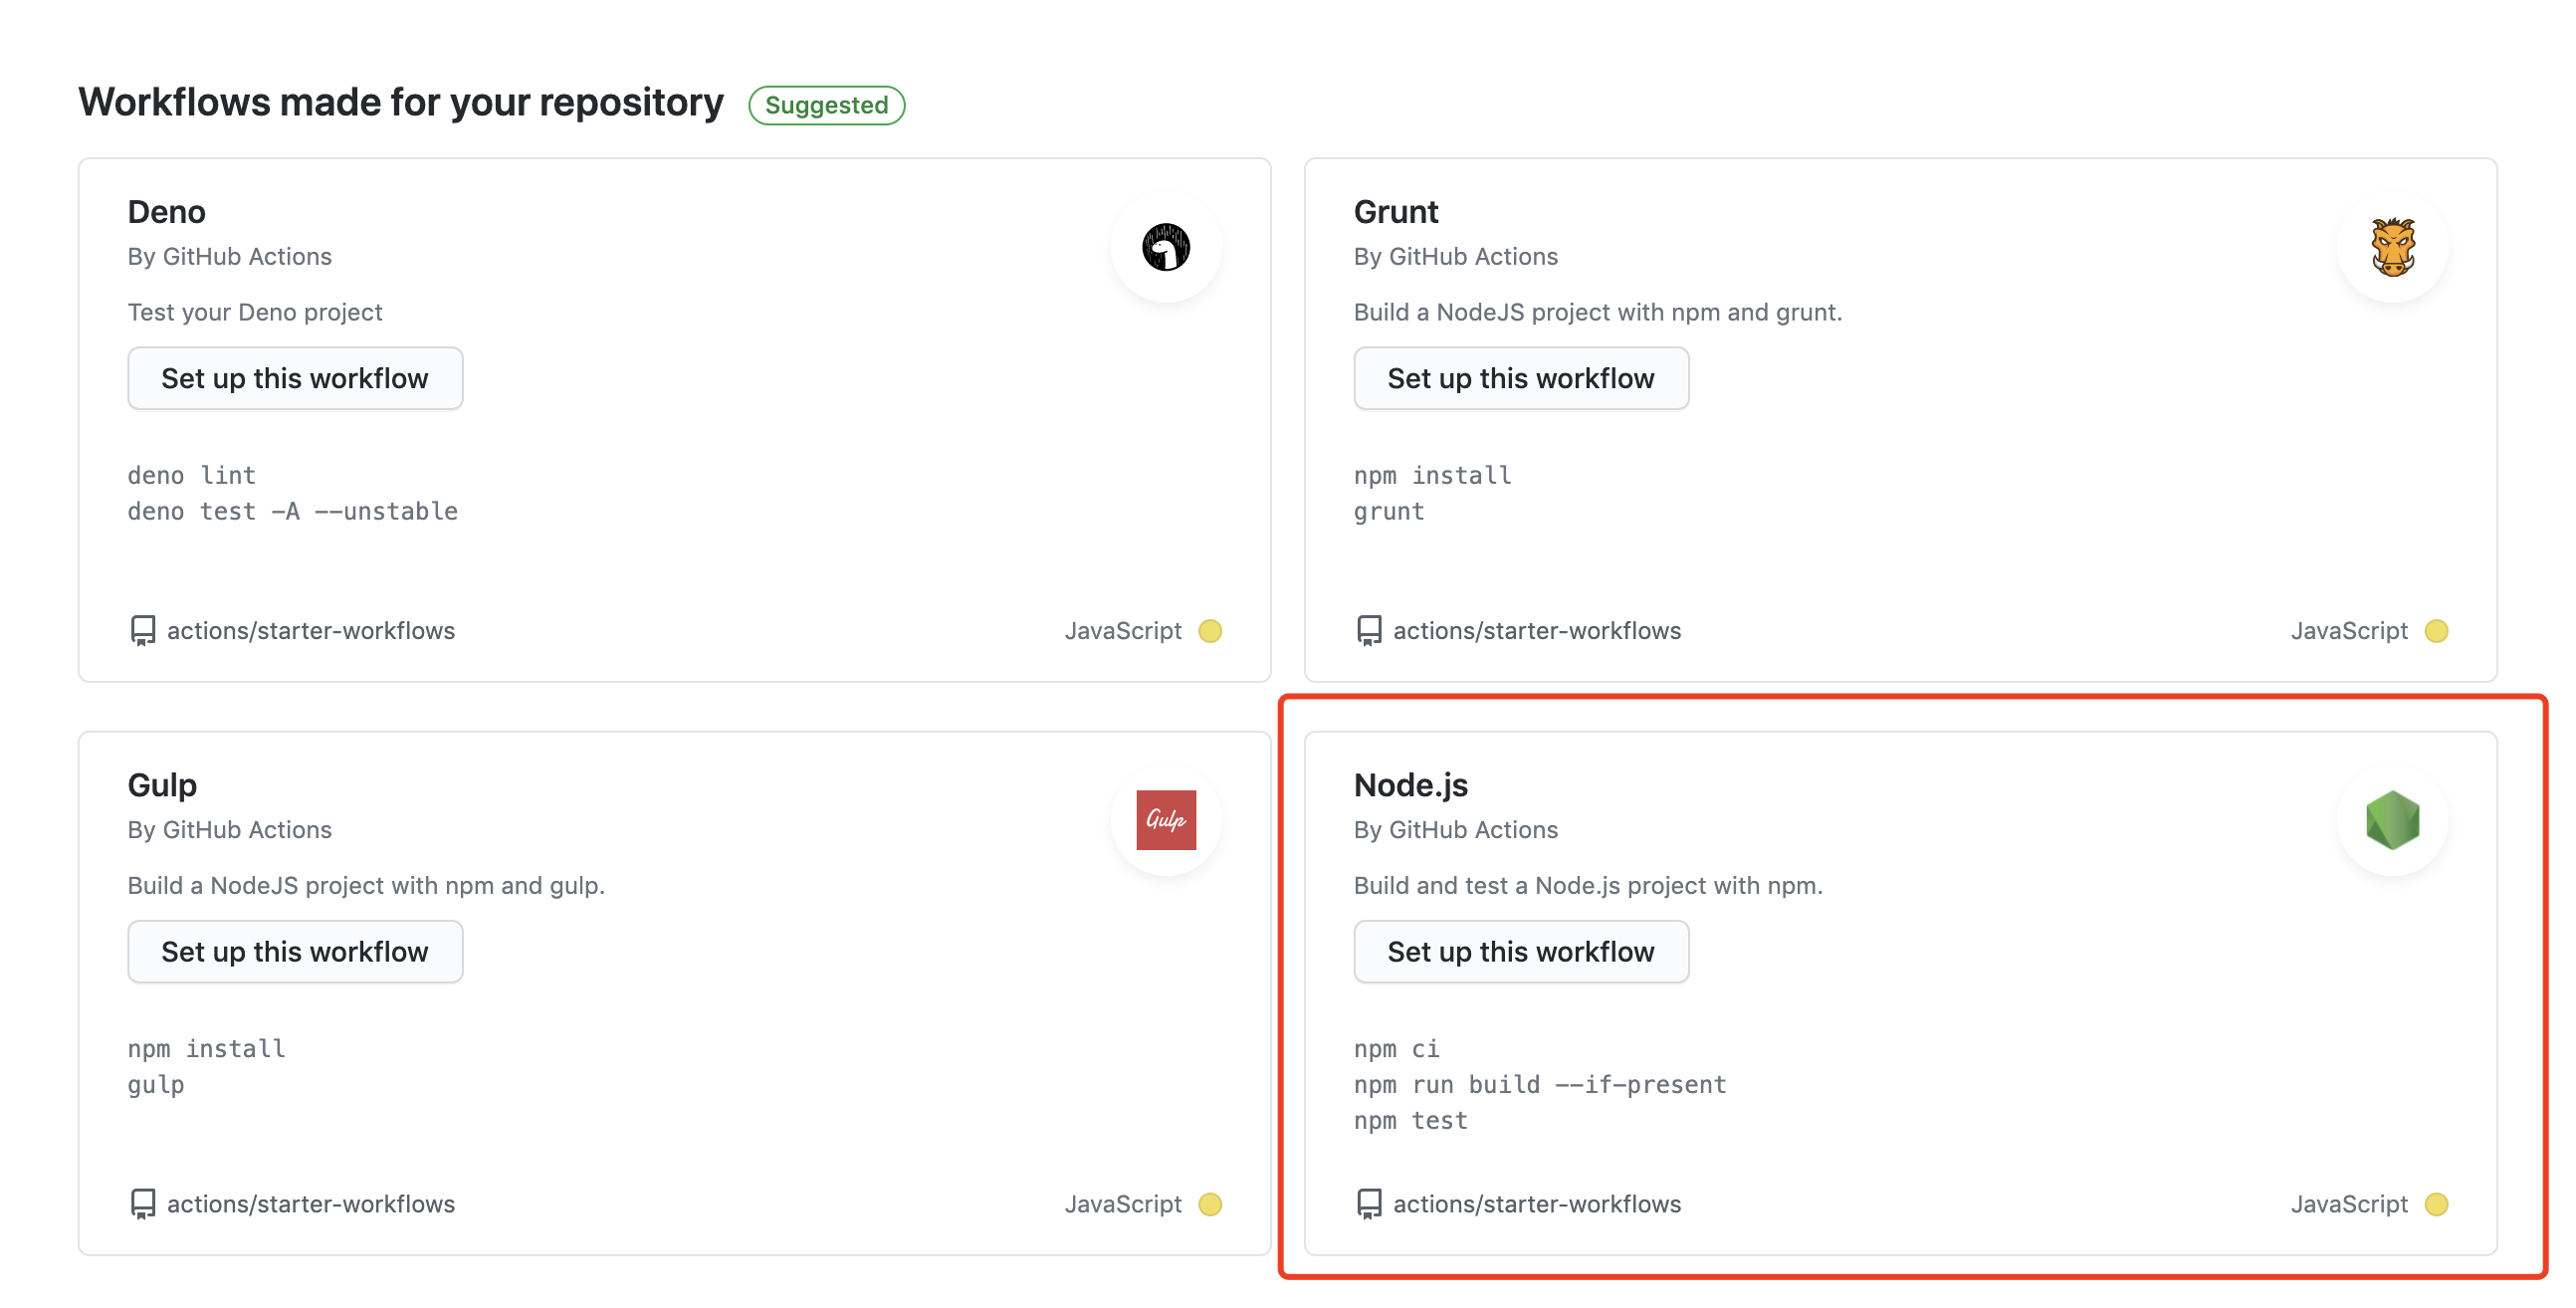Click 'Workflows made for your repository' heading
This screenshot has height=1308, width=2576.
click(x=401, y=103)
